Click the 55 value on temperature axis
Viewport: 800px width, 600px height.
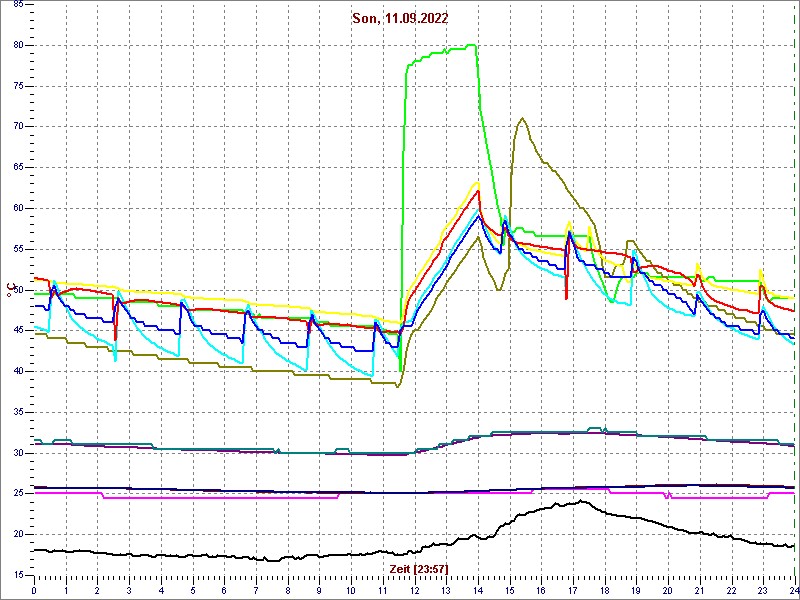click(x=17, y=249)
